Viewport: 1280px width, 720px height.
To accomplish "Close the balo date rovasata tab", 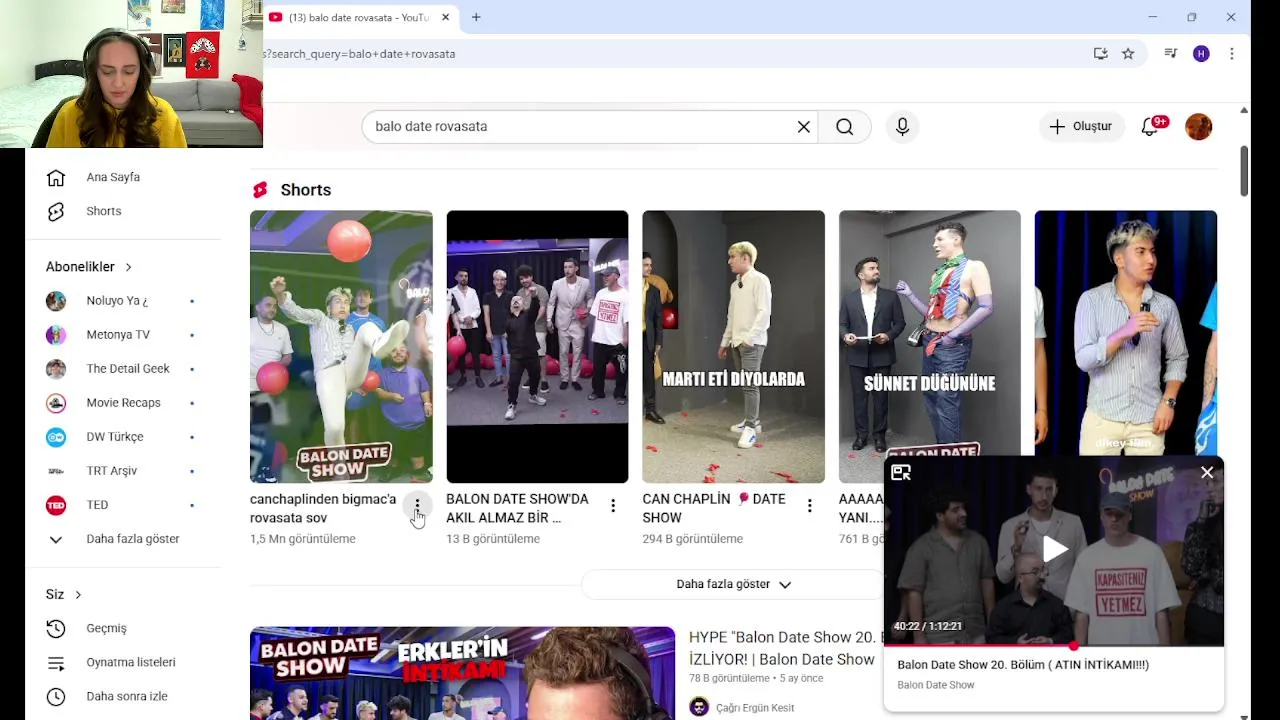I will tap(445, 17).
